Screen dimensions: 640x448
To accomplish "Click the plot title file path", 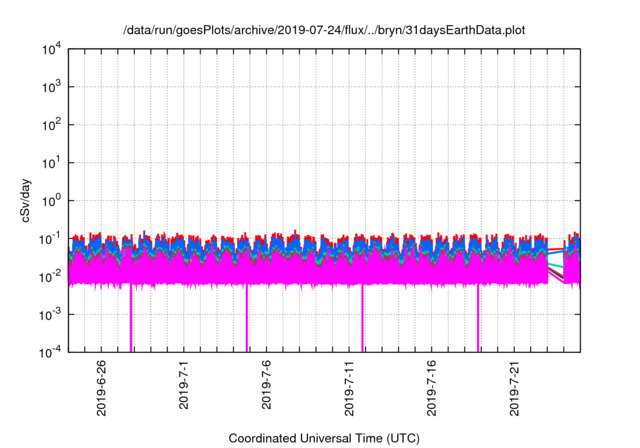I will pos(324,30).
